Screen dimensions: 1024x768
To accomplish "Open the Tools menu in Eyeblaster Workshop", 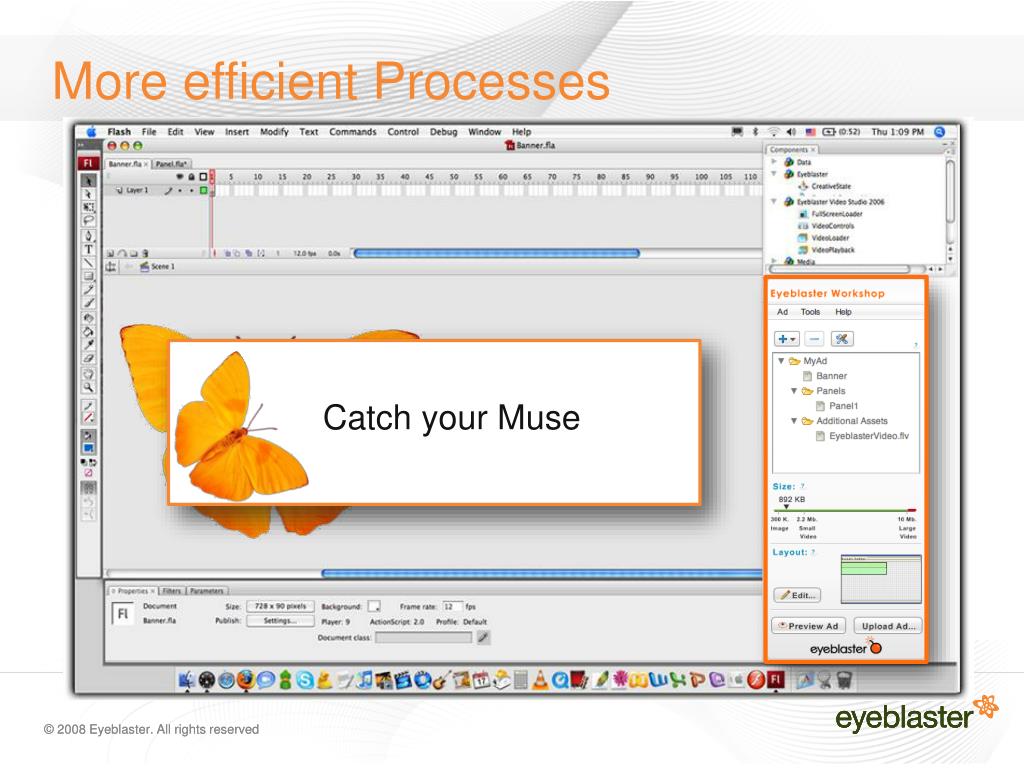I will (810, 312).
